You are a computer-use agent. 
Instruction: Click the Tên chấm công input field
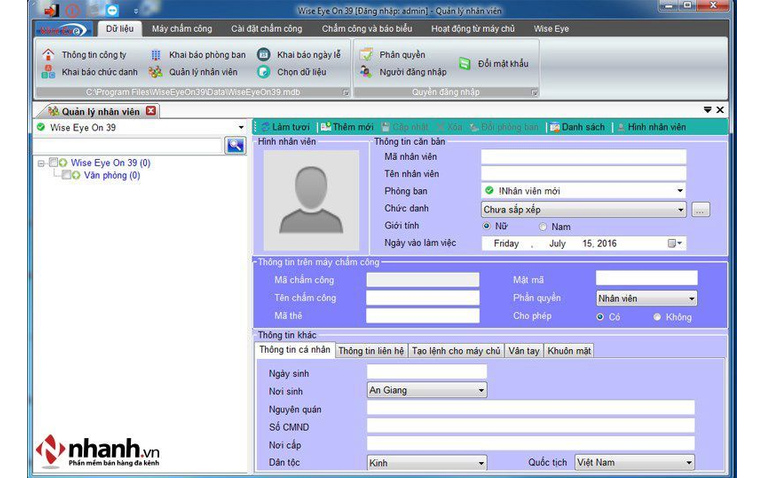click(423, 298)
